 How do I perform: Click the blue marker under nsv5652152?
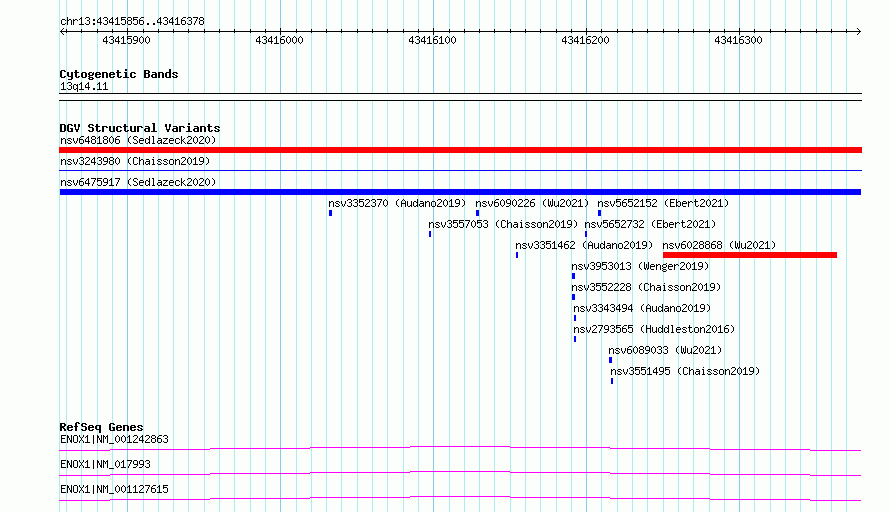point(599,213)
